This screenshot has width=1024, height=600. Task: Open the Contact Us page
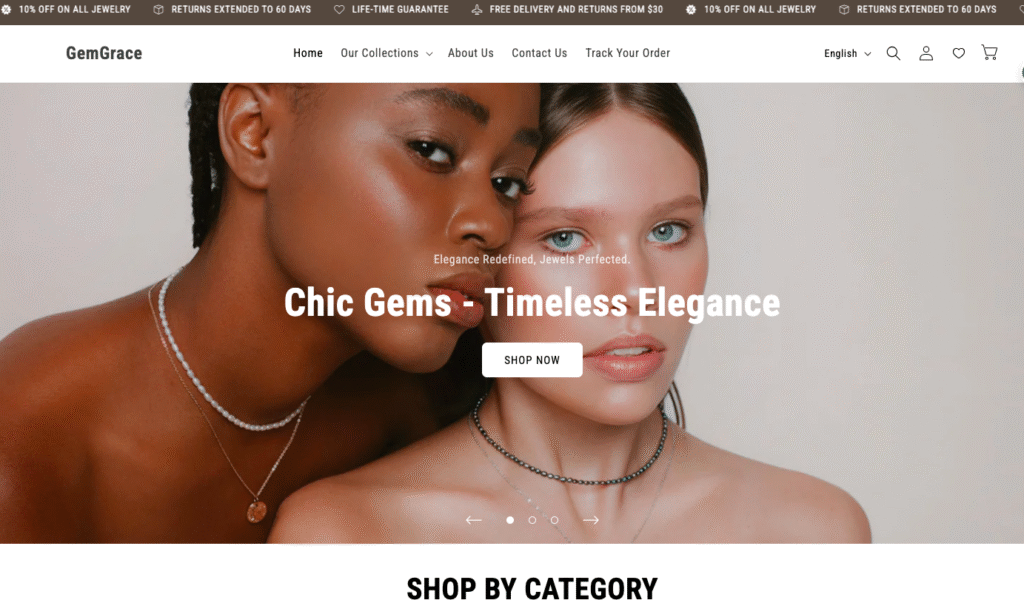[539, 54]
